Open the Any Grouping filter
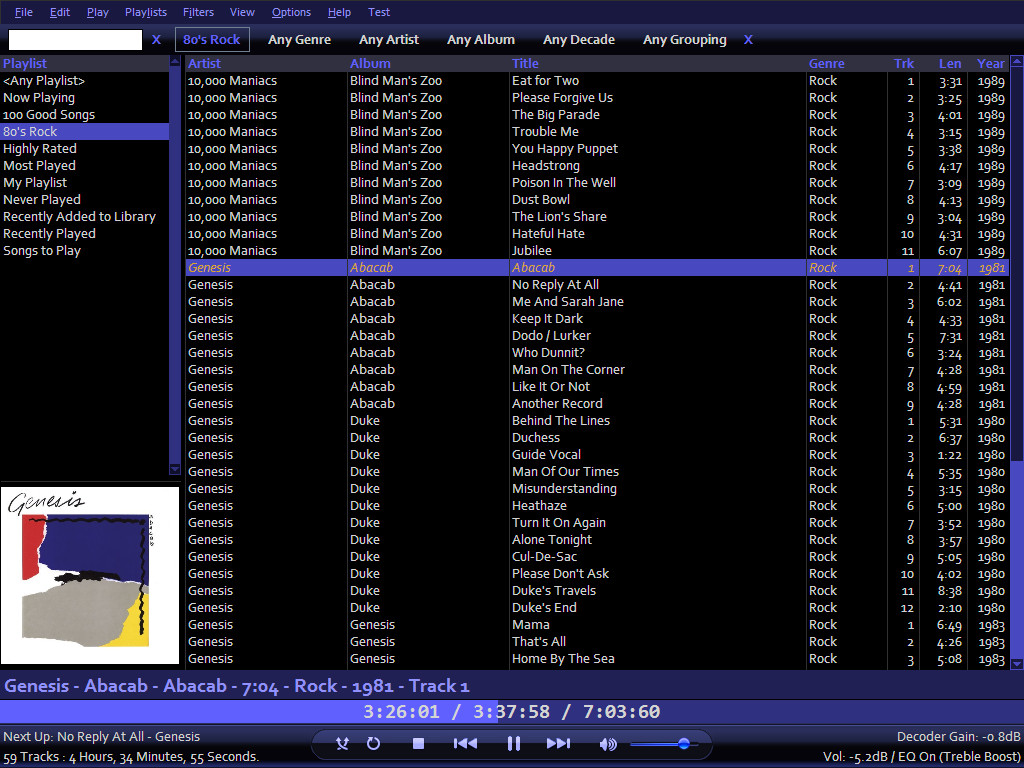Screen dimensions: 1024x768 pos(684,40)
